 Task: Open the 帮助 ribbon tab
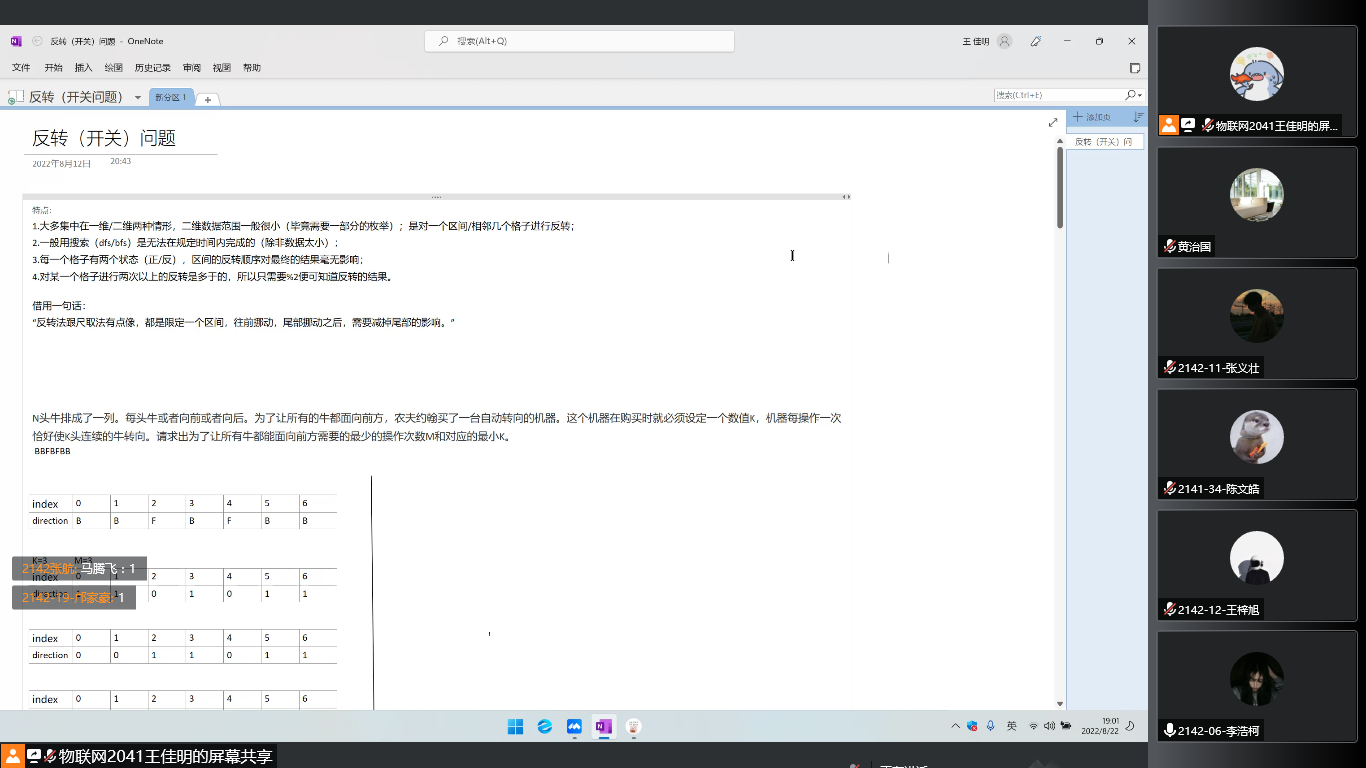click(x=252, y=68)
